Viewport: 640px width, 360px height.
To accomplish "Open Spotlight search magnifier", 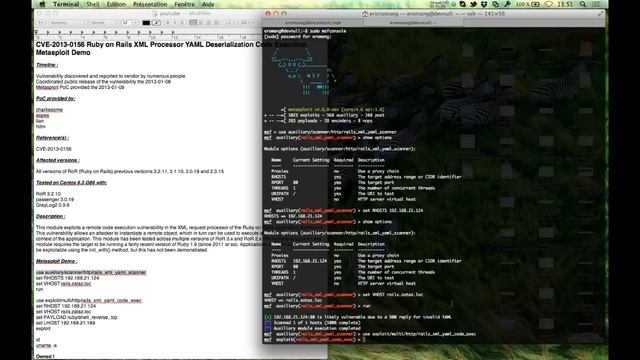I will click(583, 4).
